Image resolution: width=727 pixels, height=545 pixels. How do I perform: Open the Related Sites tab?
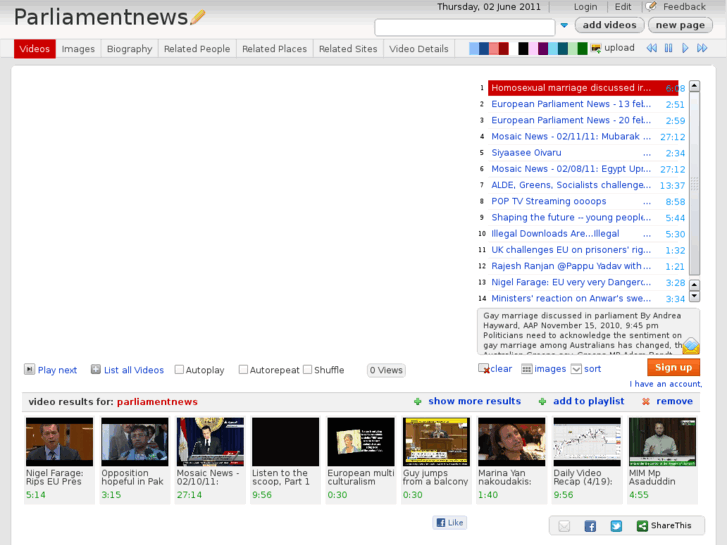coord(348,49)
